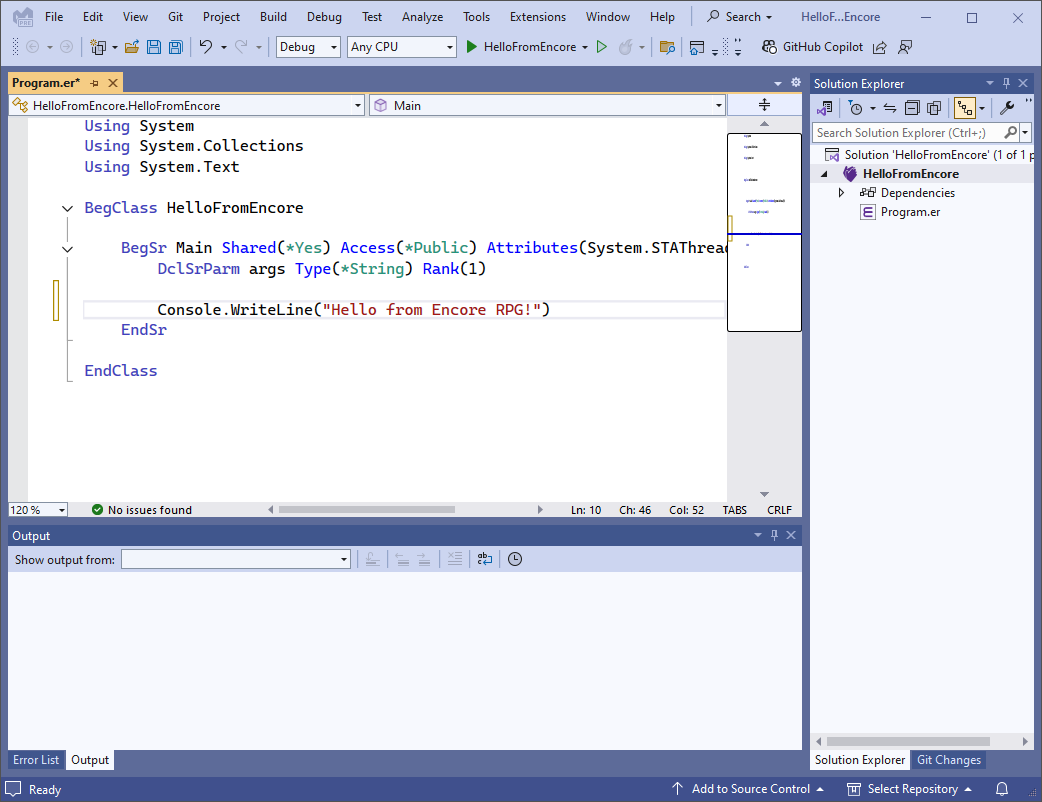
Task: Toggle word wrap in Output panel
Action: point(484,559)
